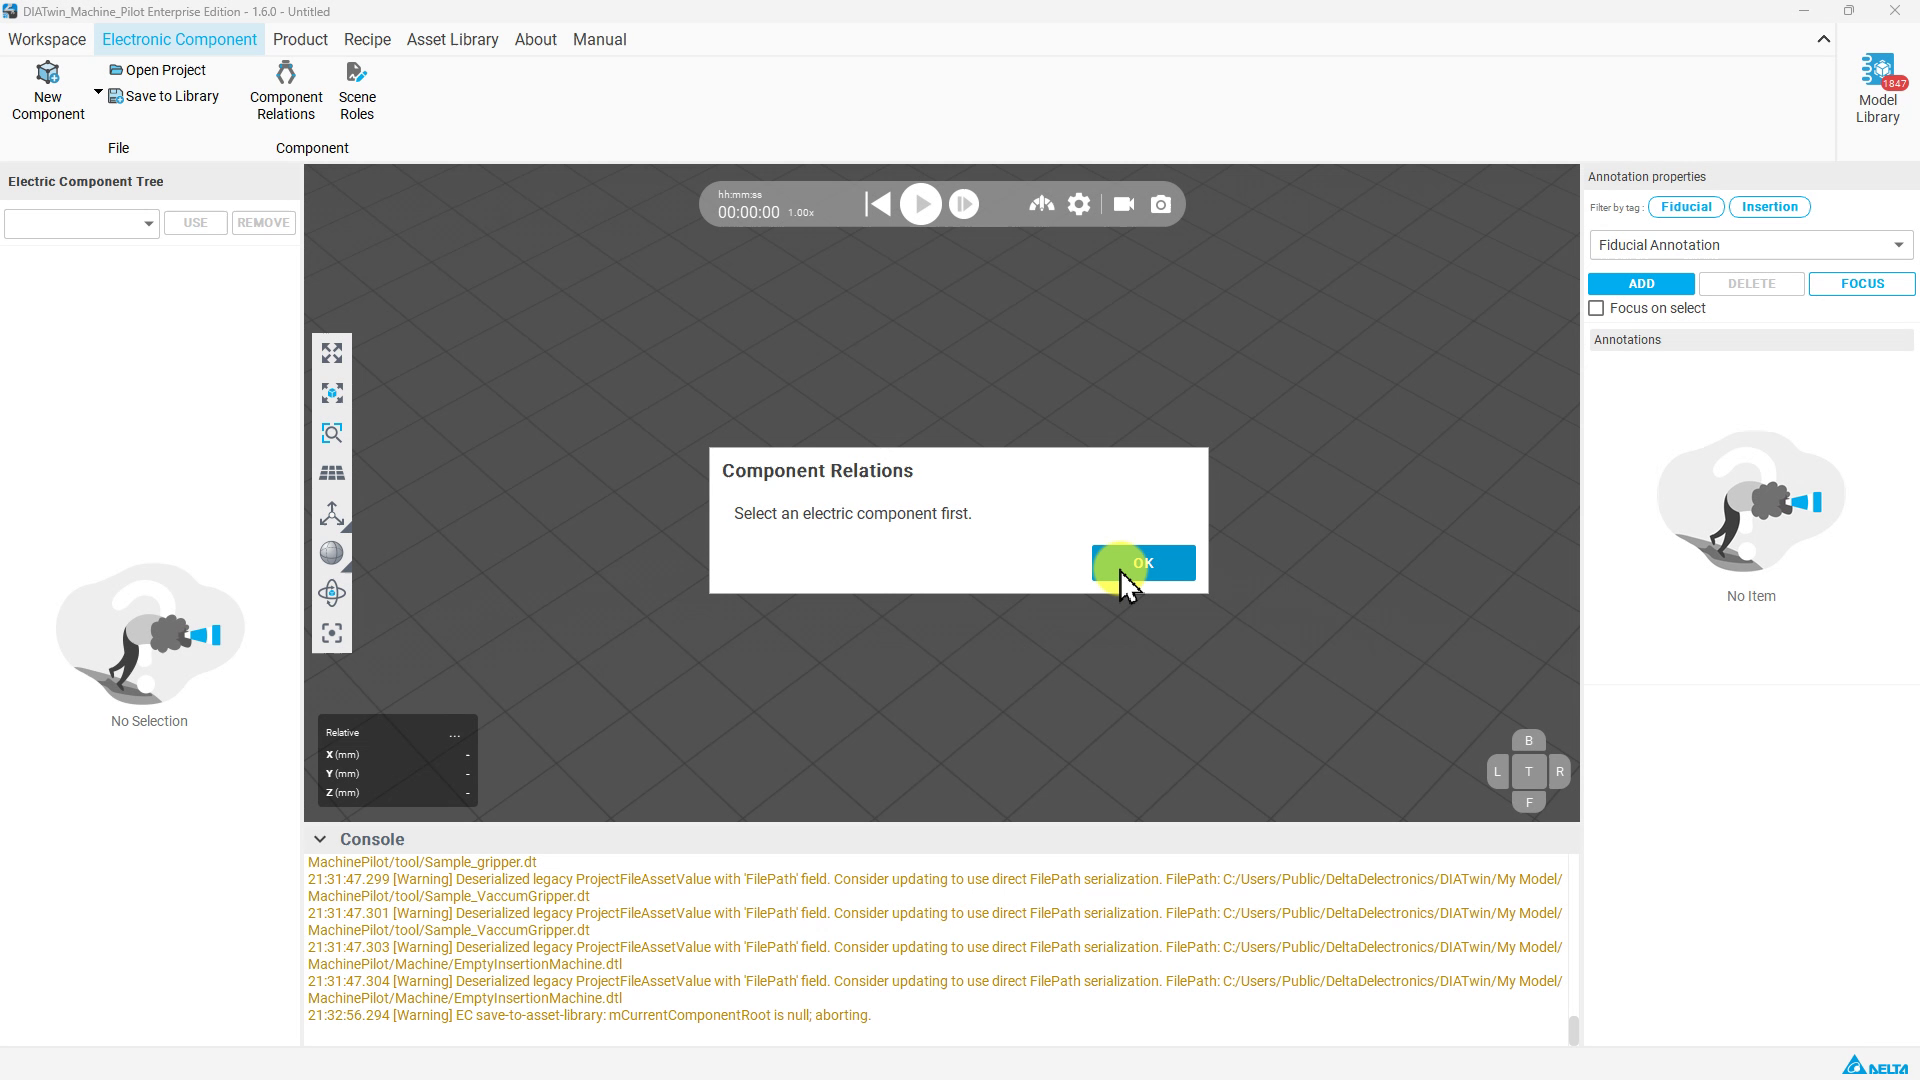
Task: Open relative coordinates panel ellipsis options
Action: point(455,733)
